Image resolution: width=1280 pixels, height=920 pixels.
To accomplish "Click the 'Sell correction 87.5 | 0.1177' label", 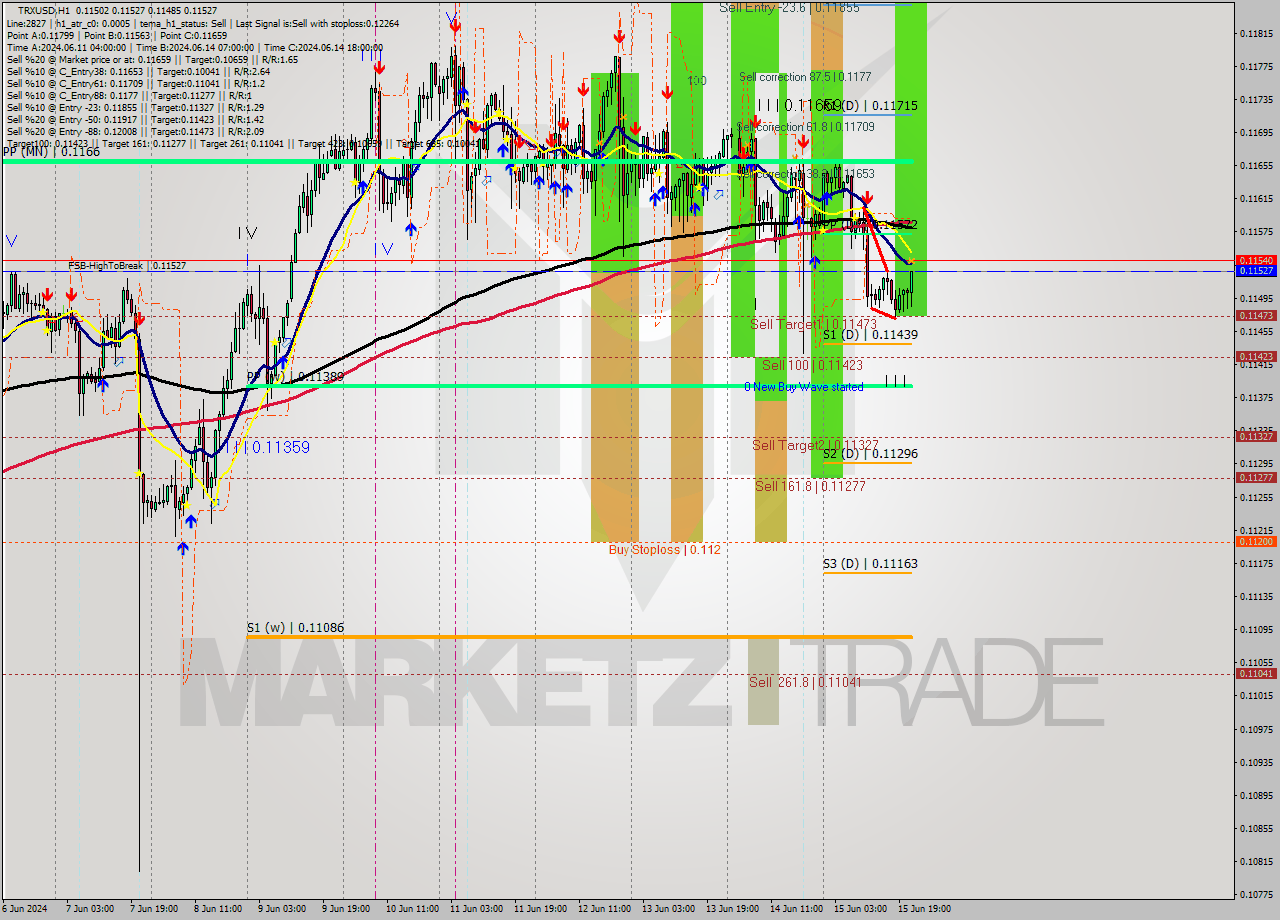I will 805,77.
